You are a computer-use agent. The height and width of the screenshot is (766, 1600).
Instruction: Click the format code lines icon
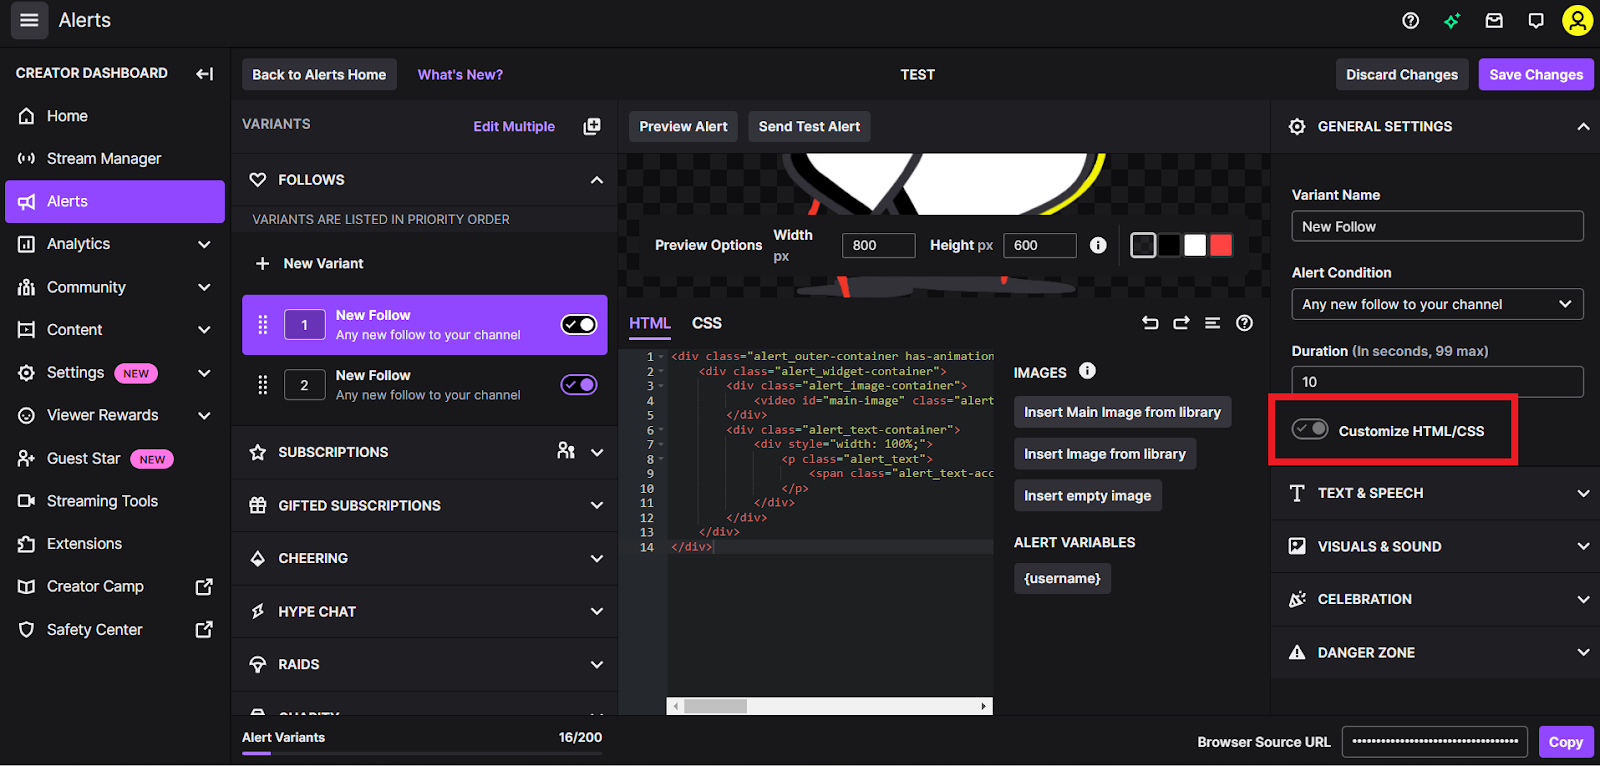click(x=1212, y=323)
